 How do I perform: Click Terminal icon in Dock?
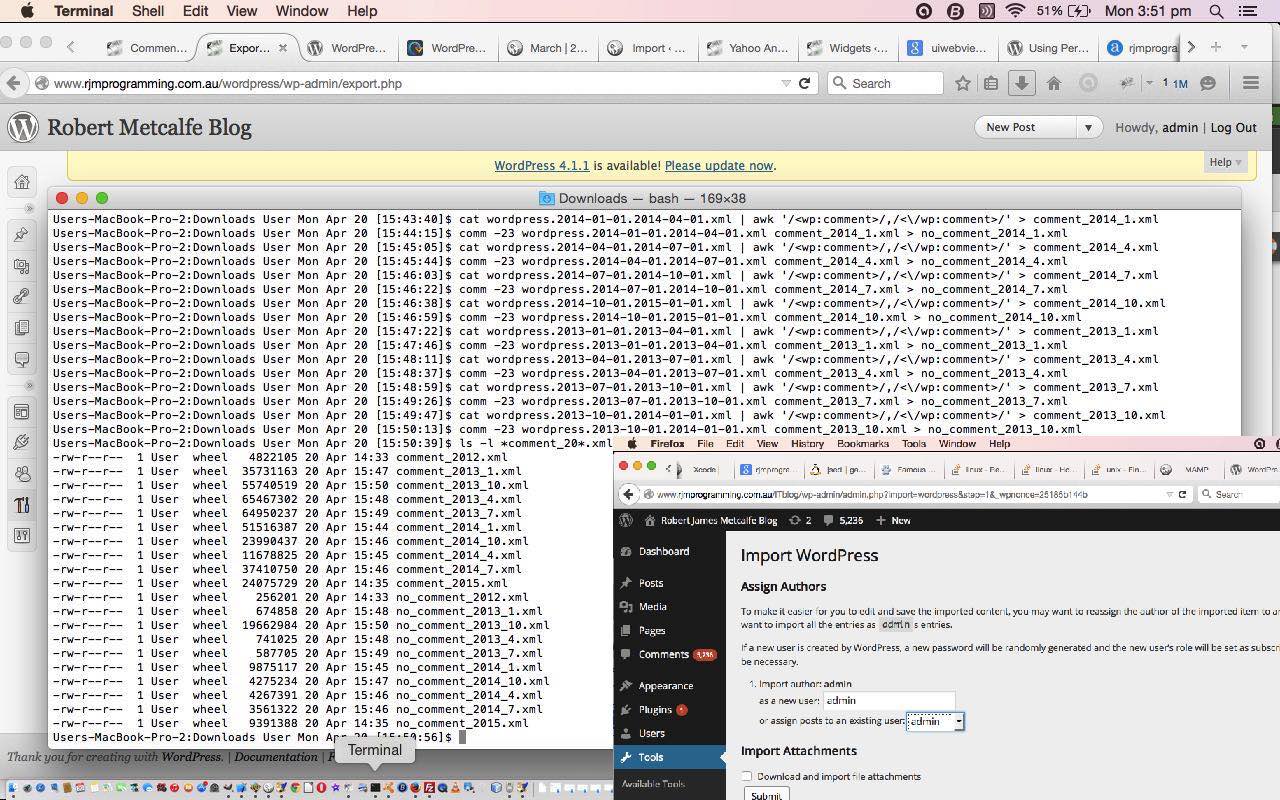[375, 788]
